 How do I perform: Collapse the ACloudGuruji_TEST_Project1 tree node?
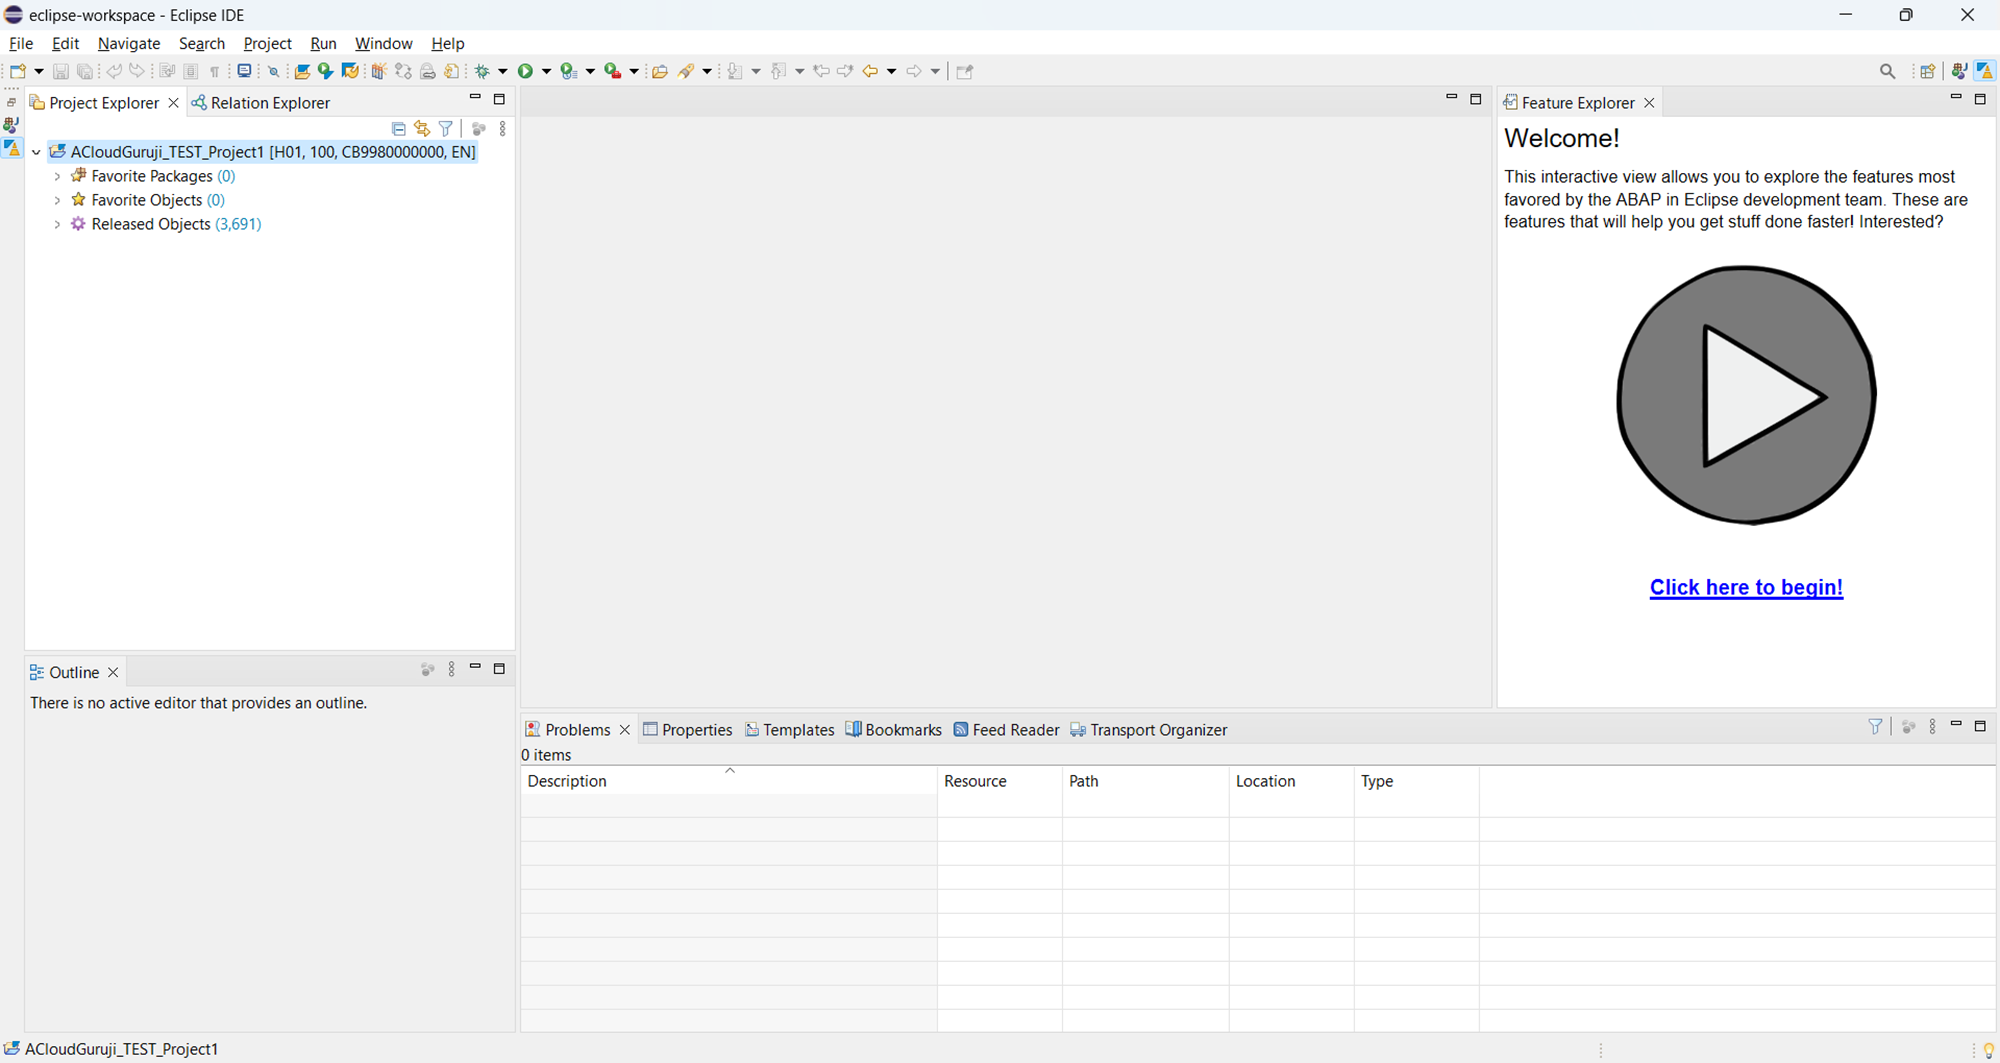tap(36, 152)
